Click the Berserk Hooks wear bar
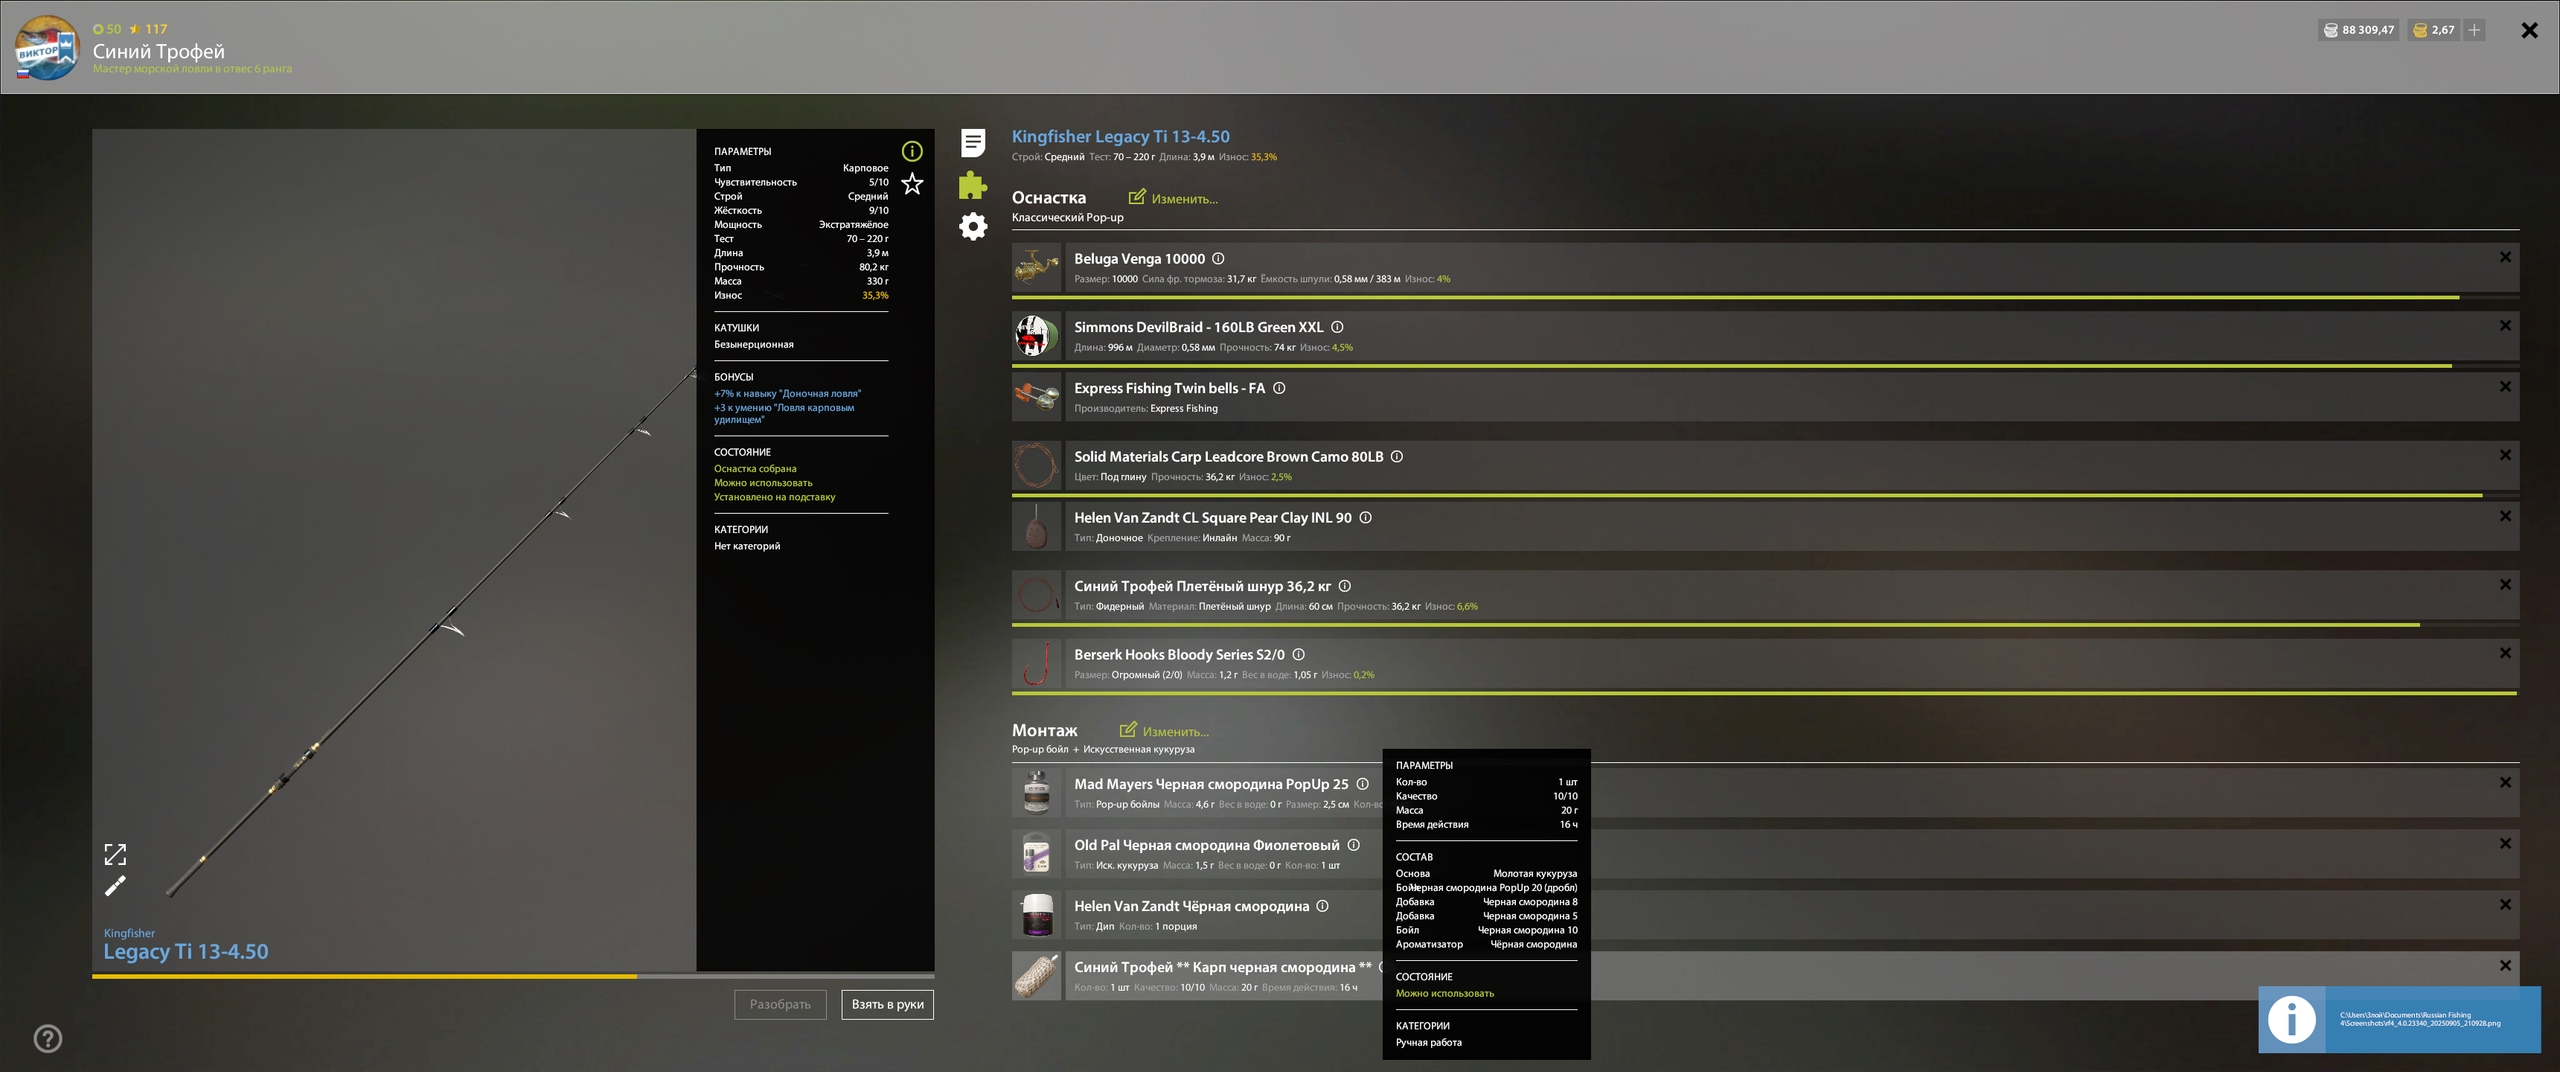Screen dimensions: 2560x1072 pos(1765,693)
